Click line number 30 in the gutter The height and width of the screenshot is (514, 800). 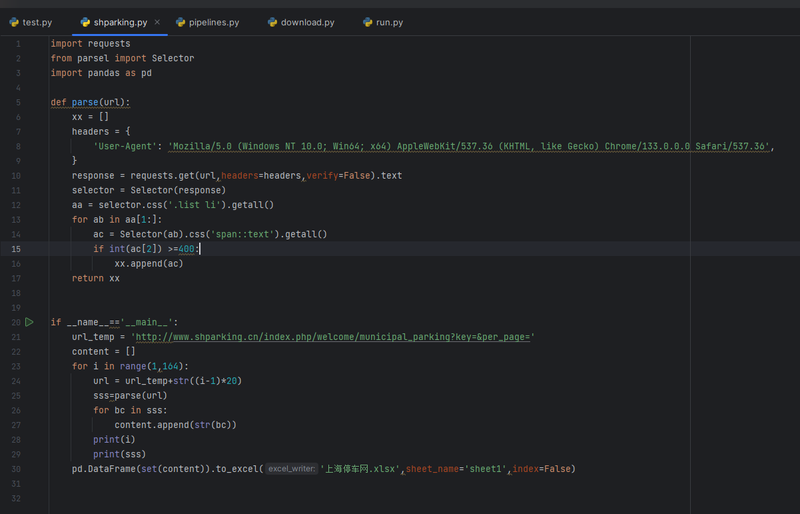coord(16,469)
